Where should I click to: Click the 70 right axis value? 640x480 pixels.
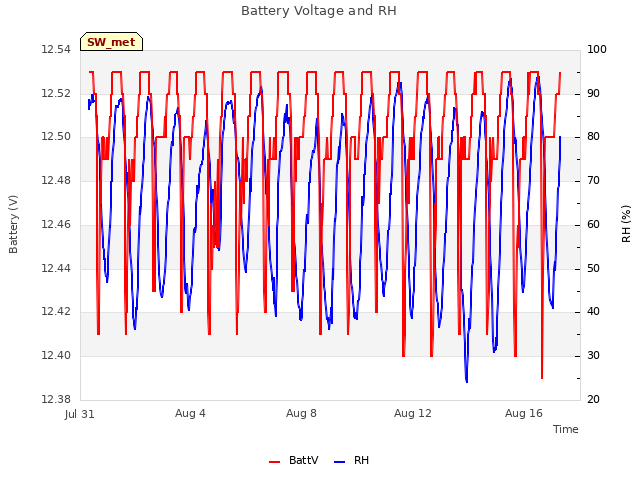tap(593, 180)
